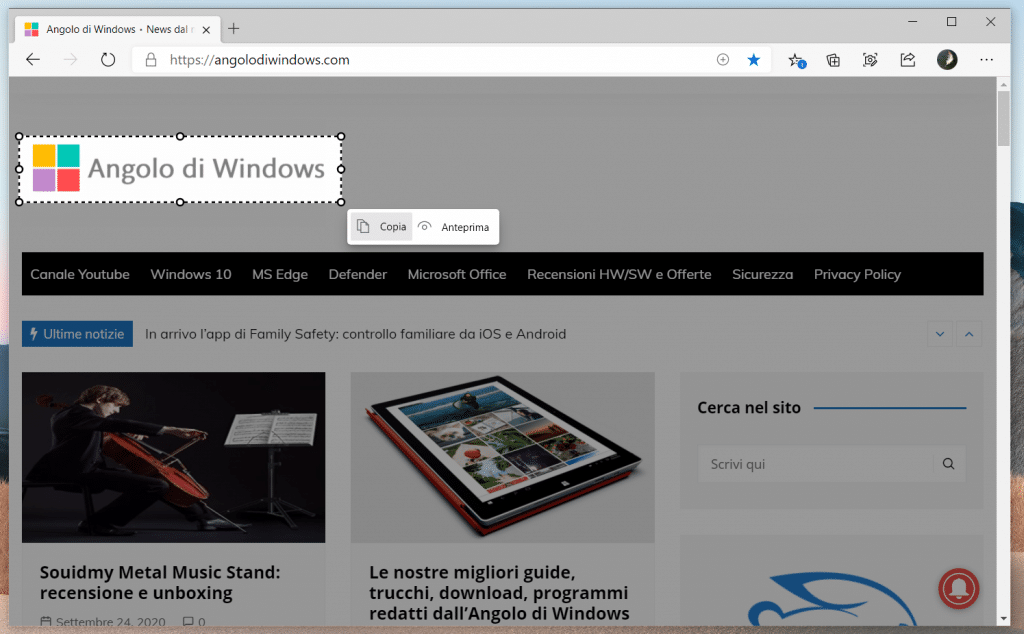
Task: Open the user profile avatar
Action: [946, 60]
